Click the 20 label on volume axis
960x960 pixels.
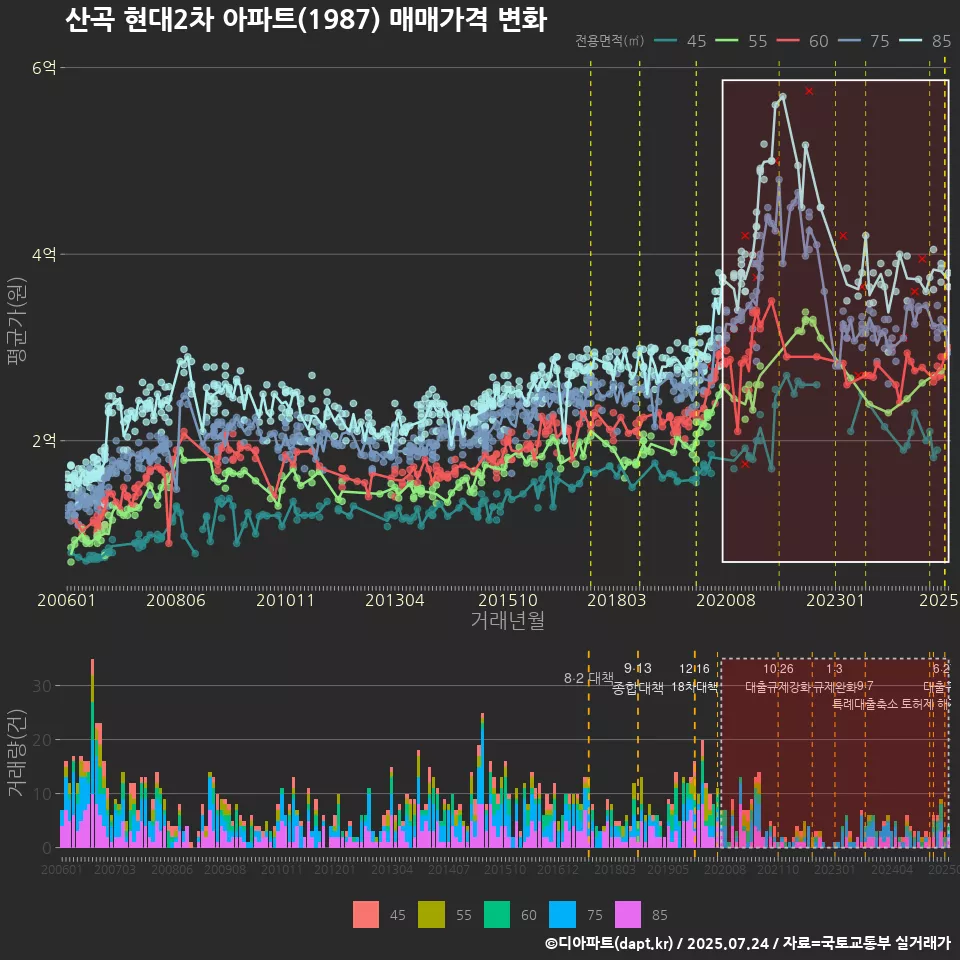coord(42,740)
